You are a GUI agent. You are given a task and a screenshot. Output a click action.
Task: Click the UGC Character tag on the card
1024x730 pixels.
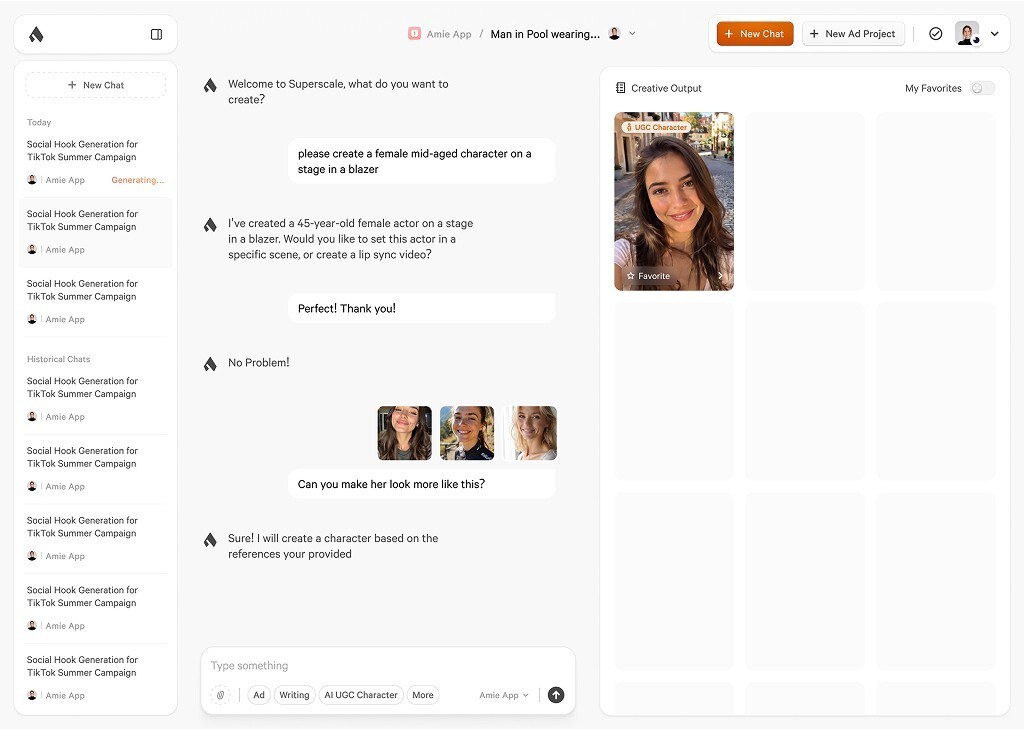(656, 127)
